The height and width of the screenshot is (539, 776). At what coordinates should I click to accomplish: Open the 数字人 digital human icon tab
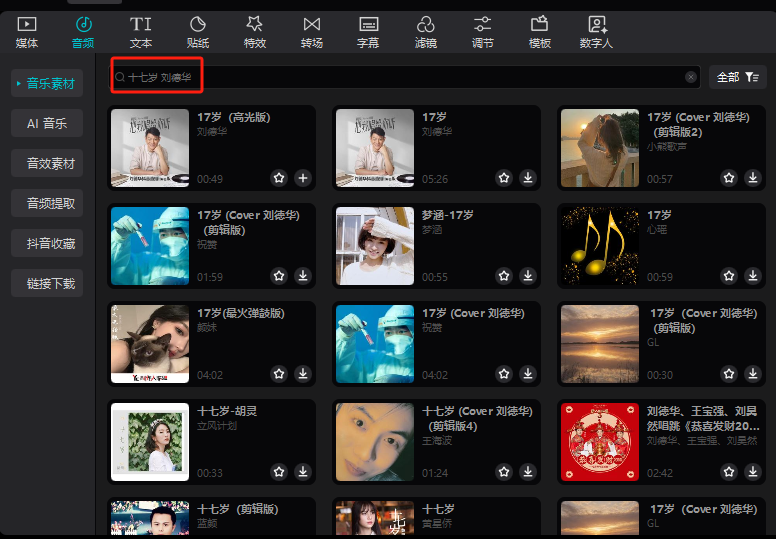[x=596, y=32]
